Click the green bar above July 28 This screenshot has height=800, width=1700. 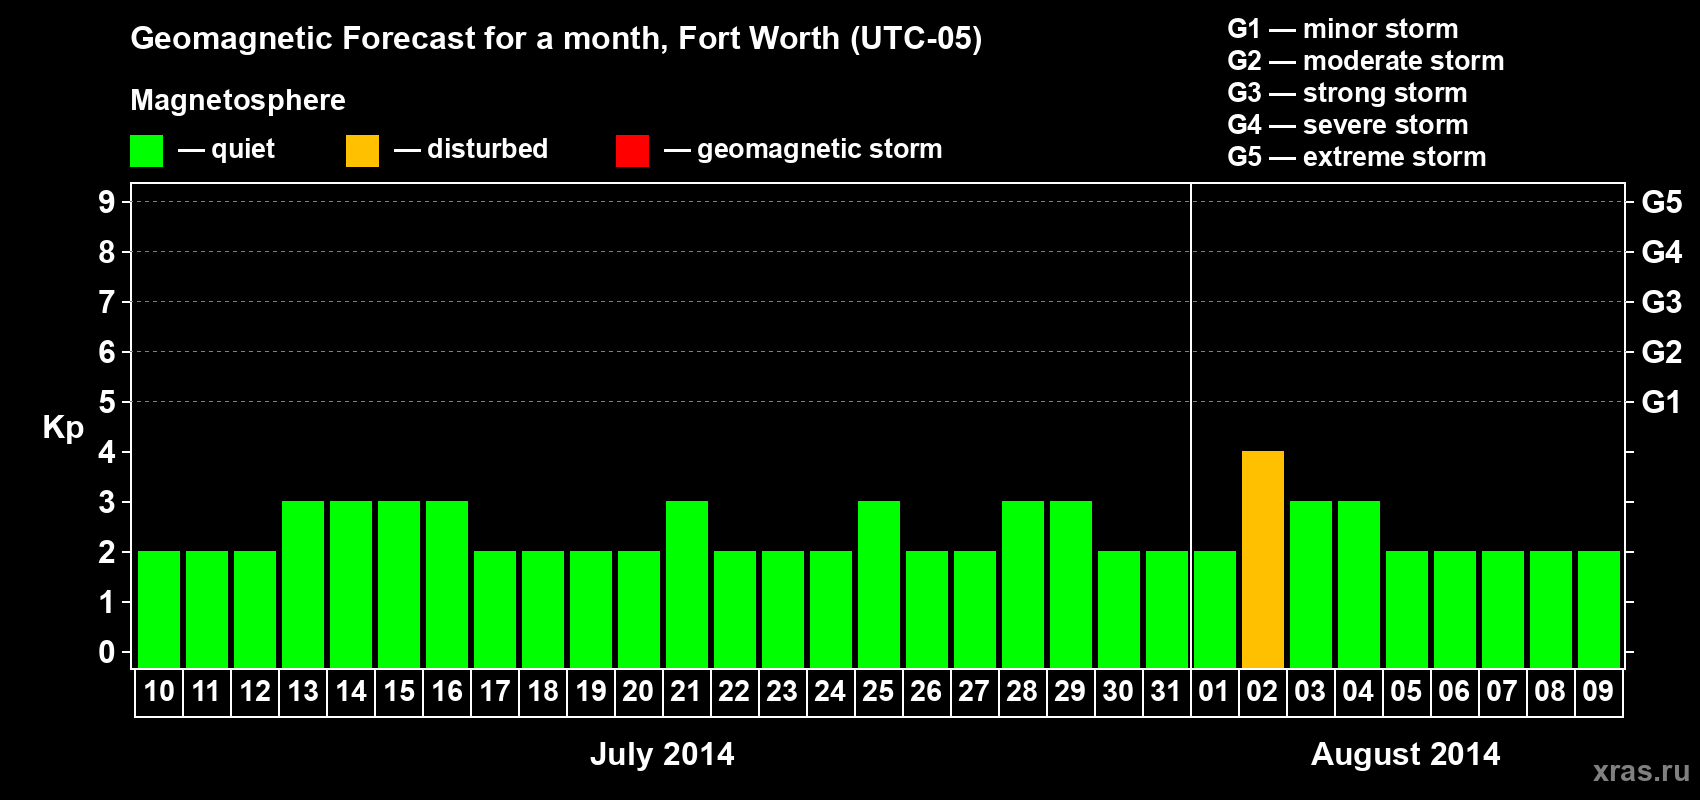click(x=1023, y=585)
